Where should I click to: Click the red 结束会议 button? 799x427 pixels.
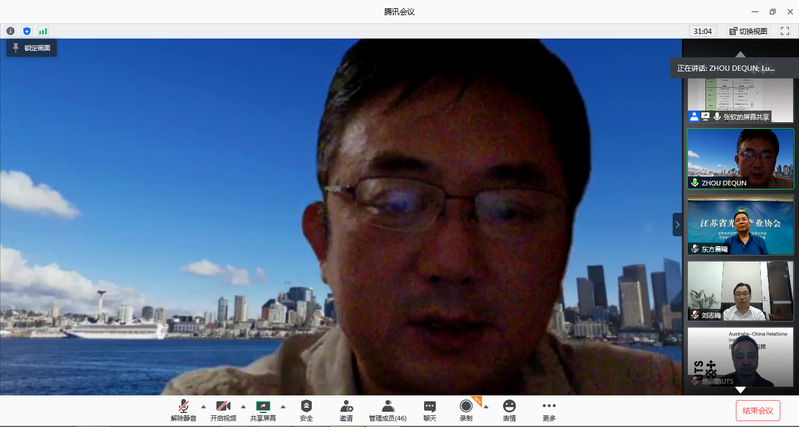coord(757,410)
